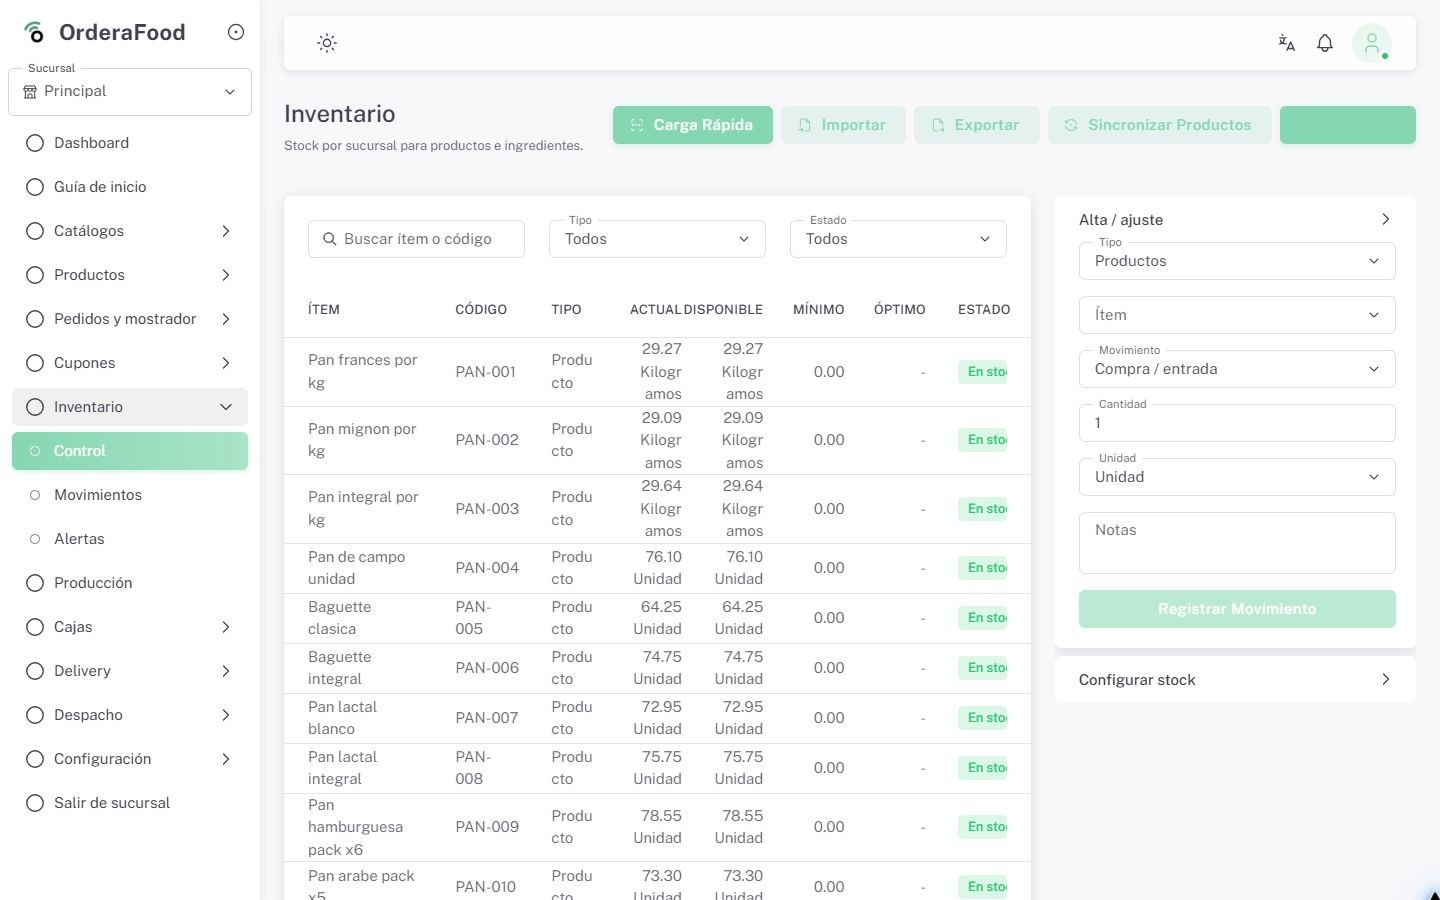Click the Carga Rápida button
Viewport: 1440px width, 900px height.
pyautogui.click(x=693, y=125)
